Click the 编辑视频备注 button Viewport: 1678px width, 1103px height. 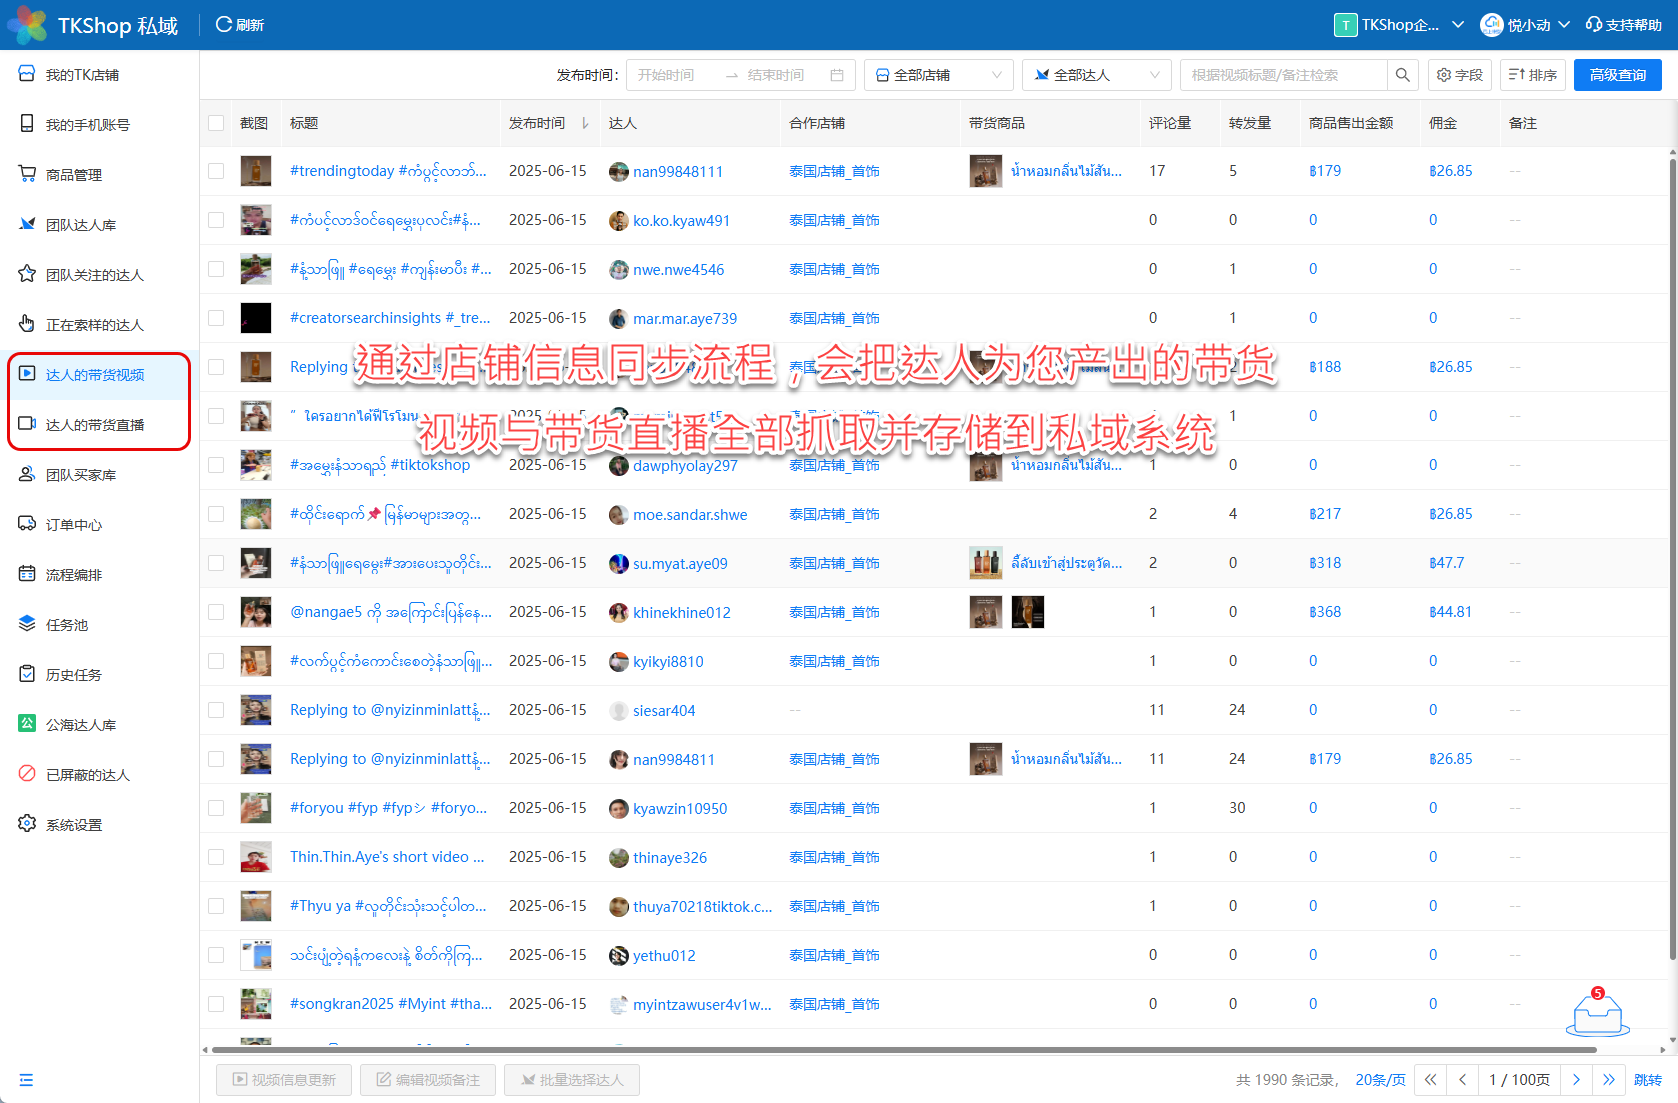(x=428, y=1080)
